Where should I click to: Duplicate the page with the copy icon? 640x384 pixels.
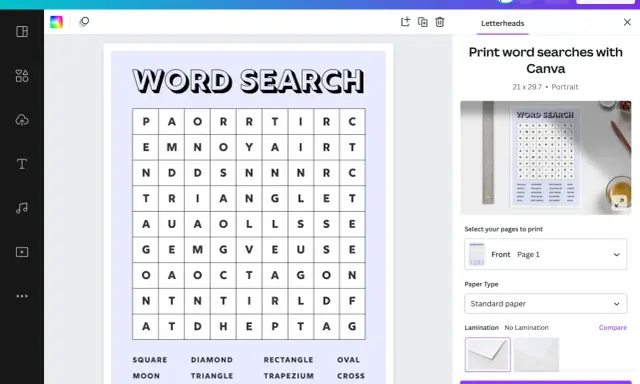[423, 22]
